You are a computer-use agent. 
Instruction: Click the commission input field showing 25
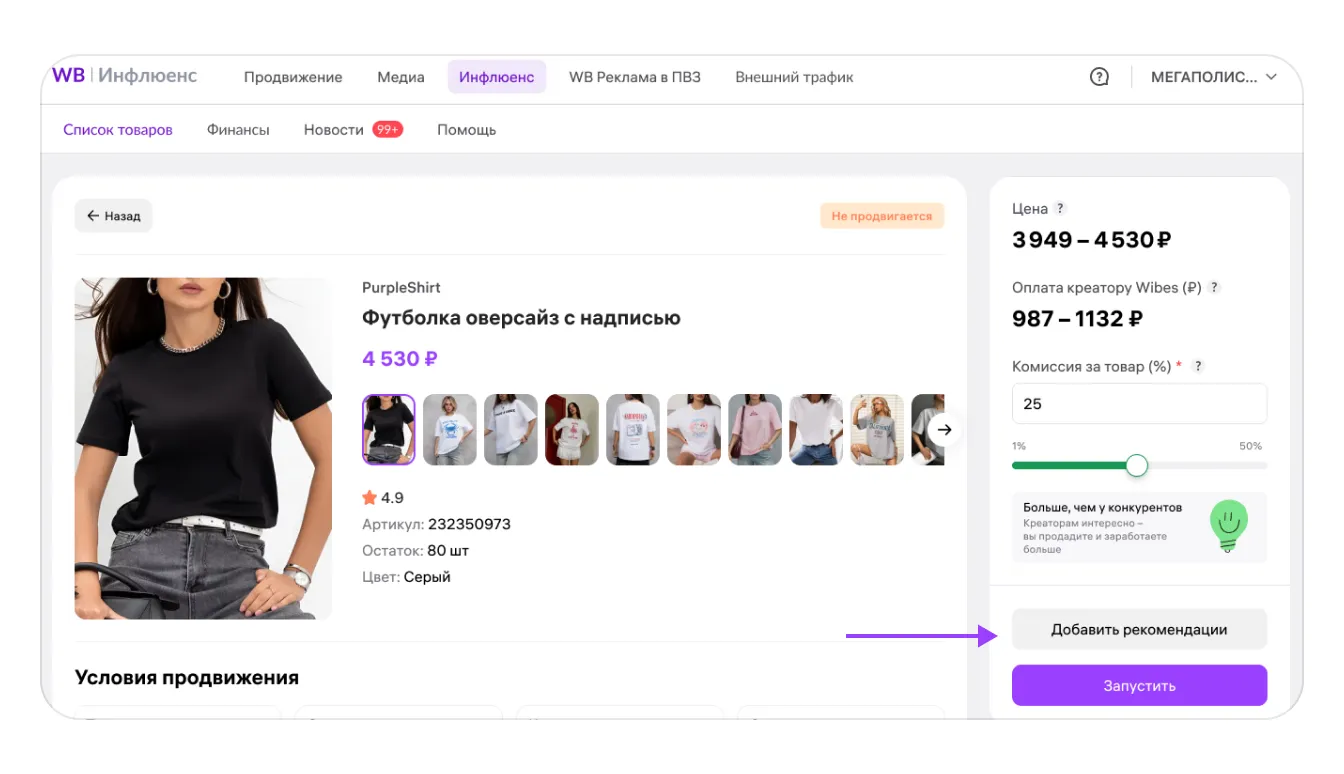pyautogui.click(x=1139, y=404)
